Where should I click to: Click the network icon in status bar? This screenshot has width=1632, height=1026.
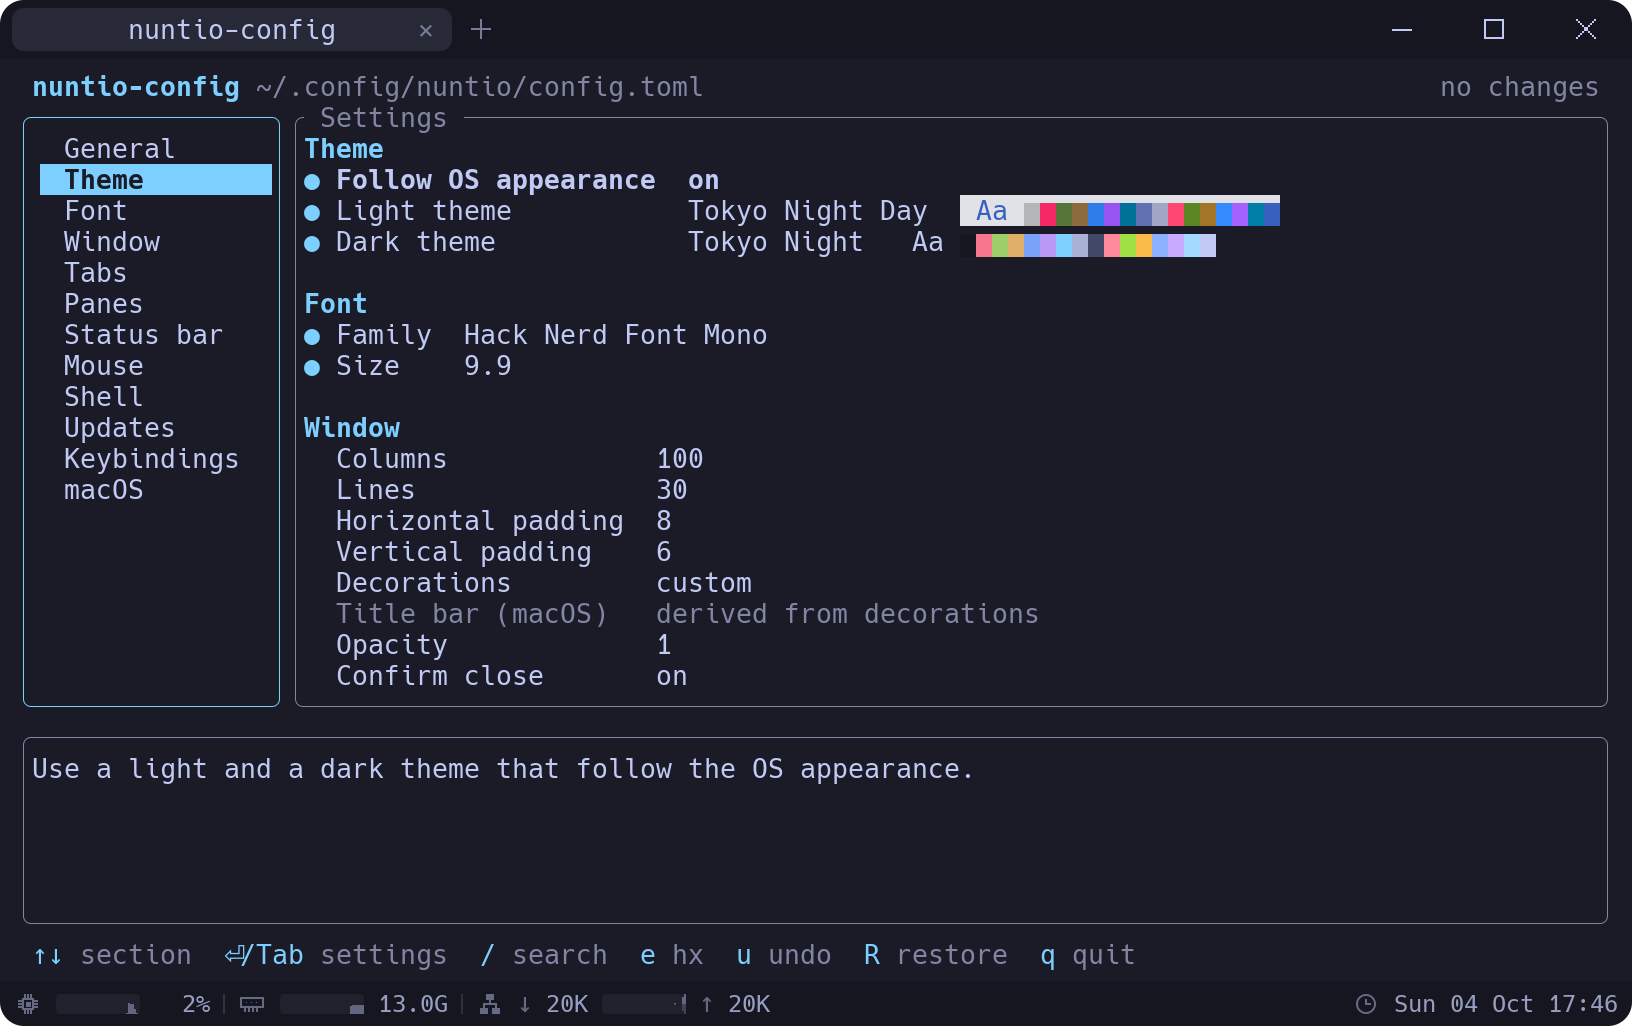[490, 1004]
